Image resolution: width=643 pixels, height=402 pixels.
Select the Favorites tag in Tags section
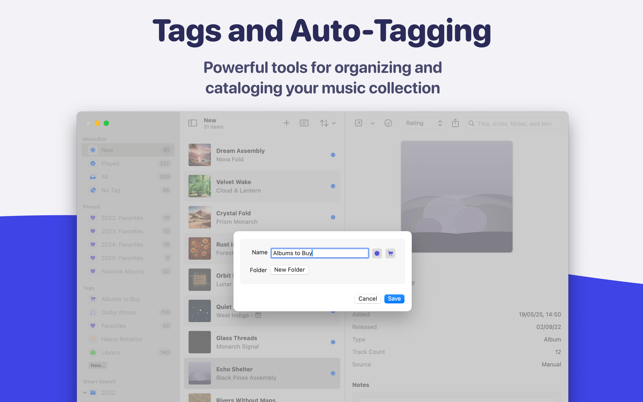click(128, 326)
